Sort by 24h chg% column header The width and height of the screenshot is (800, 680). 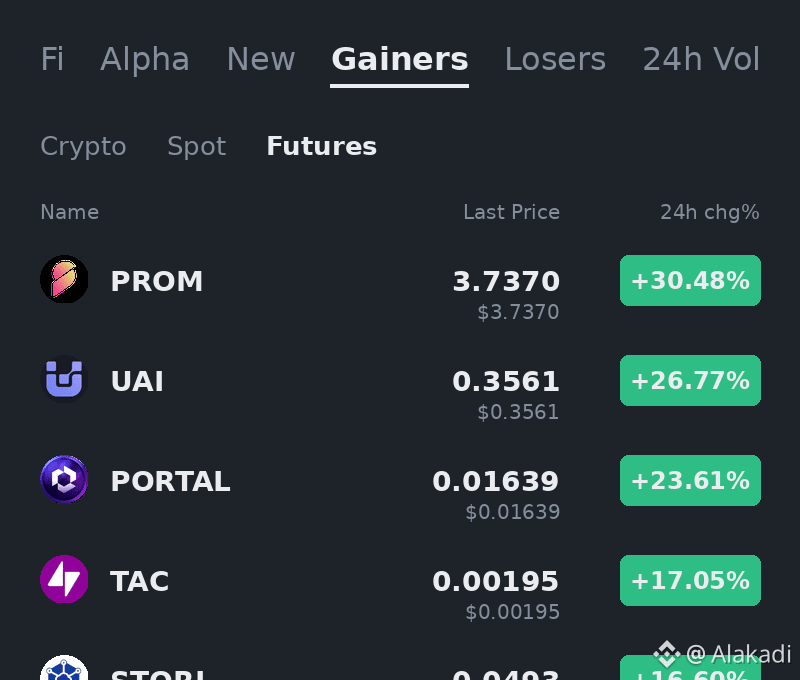pos(710,212)
